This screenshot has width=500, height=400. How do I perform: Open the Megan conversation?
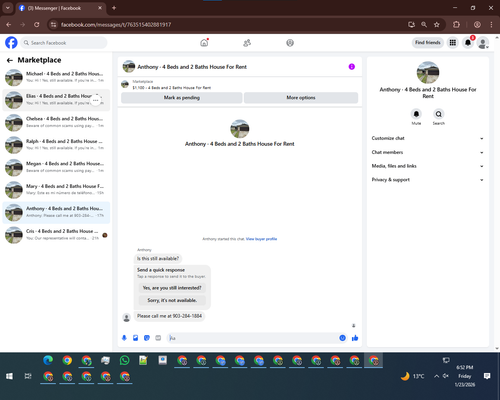click(56, 167)
